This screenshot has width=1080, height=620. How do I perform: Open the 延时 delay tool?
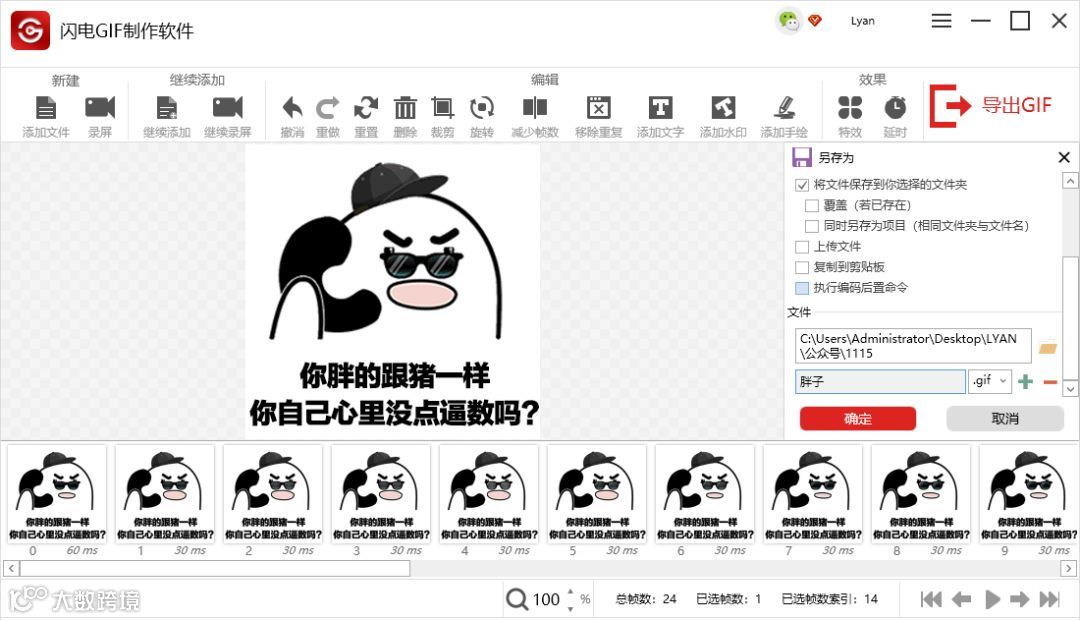[x=895, y=107]
